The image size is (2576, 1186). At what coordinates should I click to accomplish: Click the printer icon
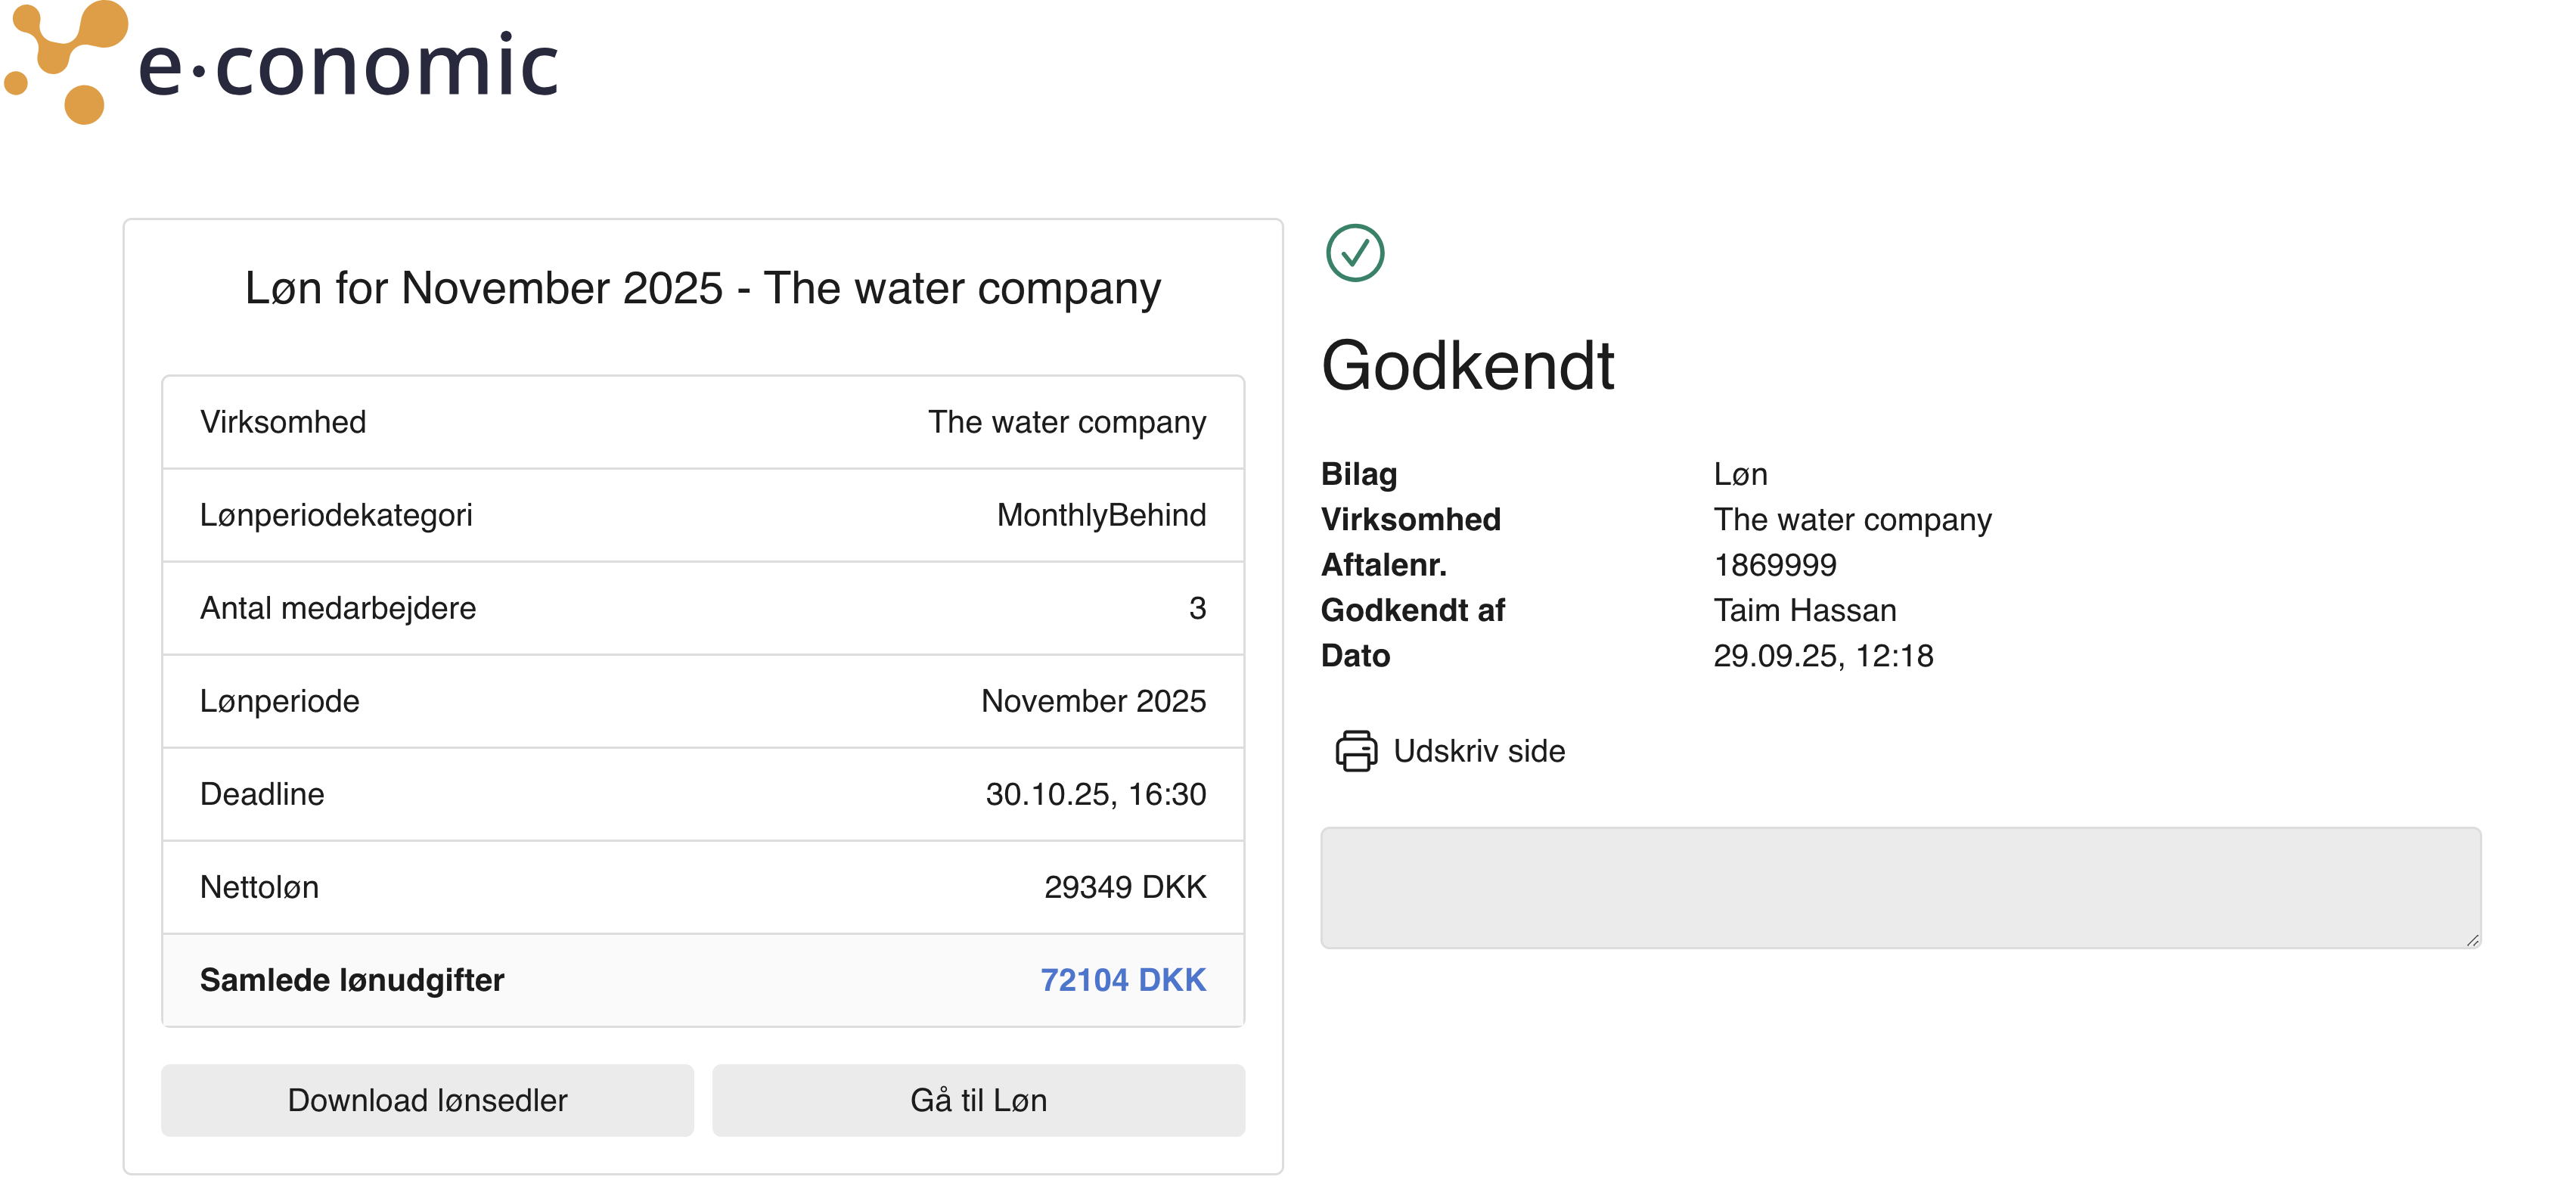click(1355, 751)
